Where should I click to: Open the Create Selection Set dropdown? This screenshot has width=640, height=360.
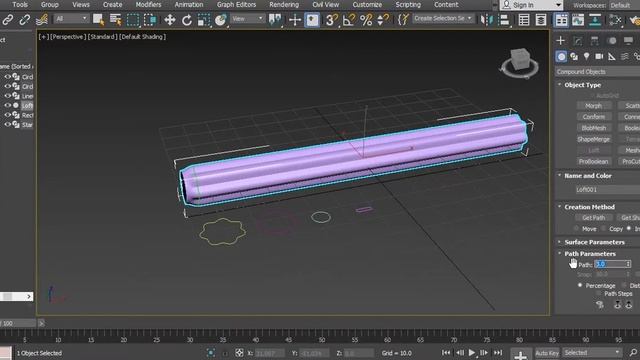[x=443, y=19]
